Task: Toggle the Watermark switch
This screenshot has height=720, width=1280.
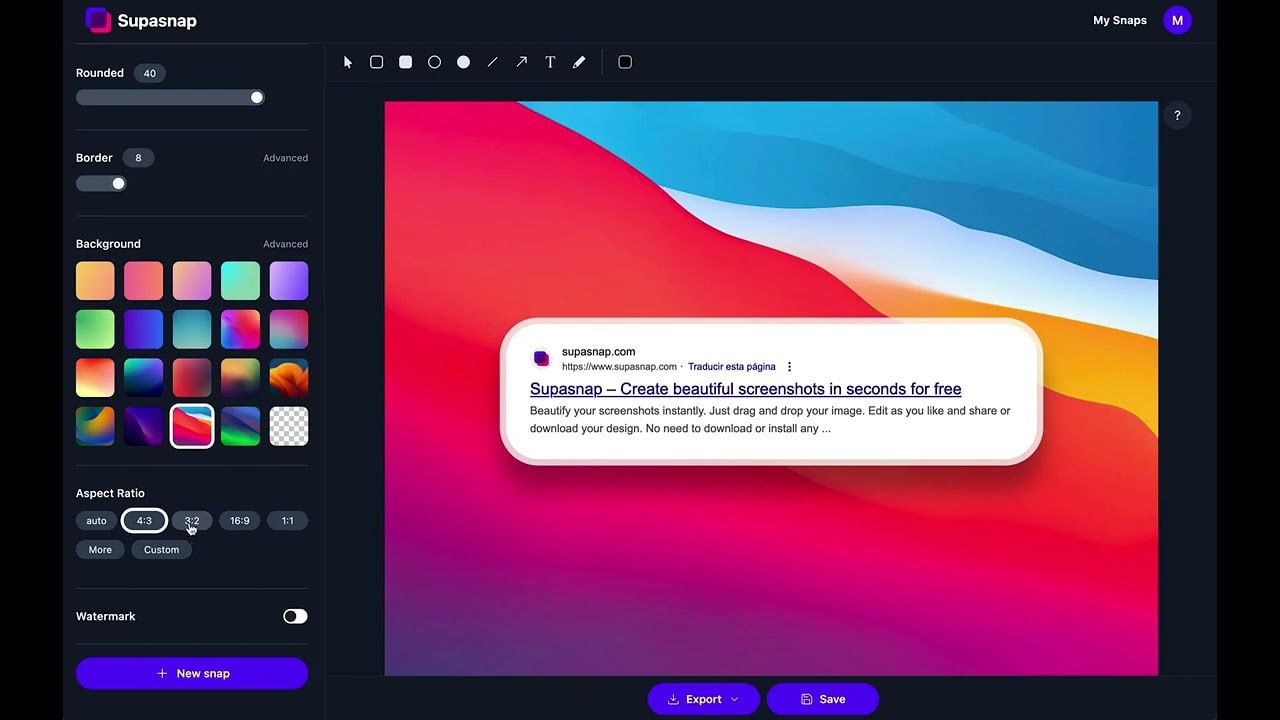Action: coord(295,616)
